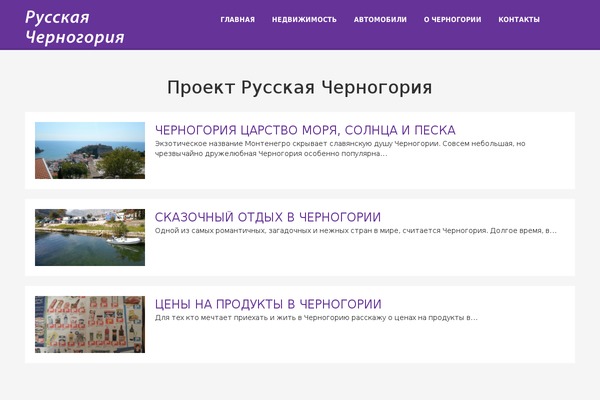Open article Черногория царство моря, солнца и песка
This screenshot has width=600, height=400.
tap(305, 130)
